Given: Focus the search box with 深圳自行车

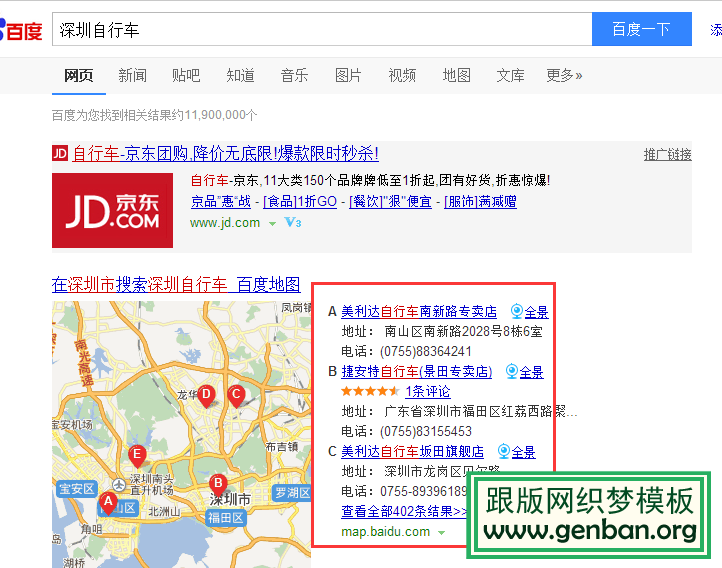Looking at the screenshot, I should click(x=322, y=29).
